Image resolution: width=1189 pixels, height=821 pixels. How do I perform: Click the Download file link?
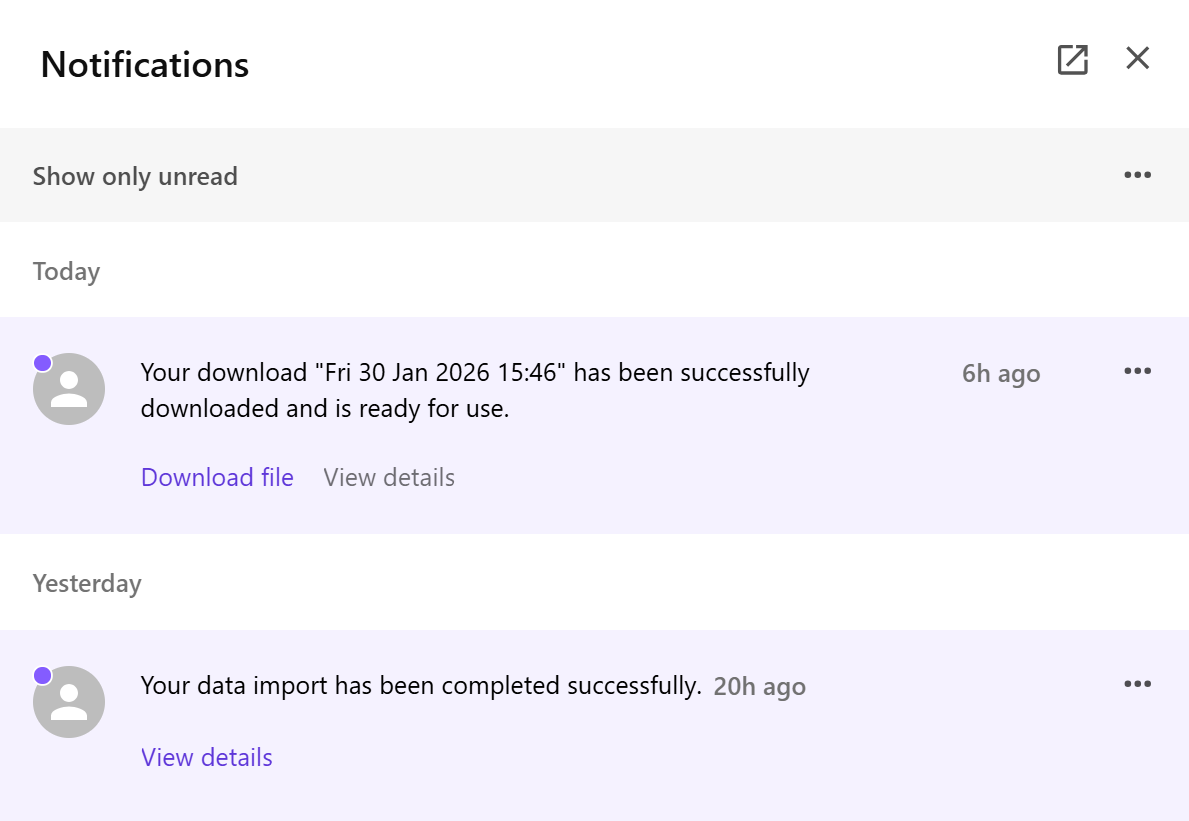(217, 478)
